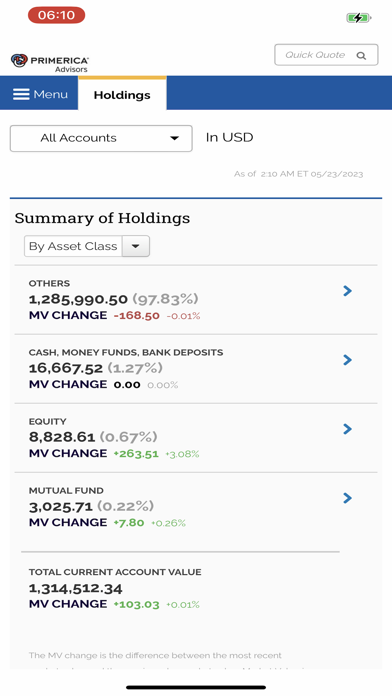Click the Quick Quote search magnifier icon

tap(361, 55)
